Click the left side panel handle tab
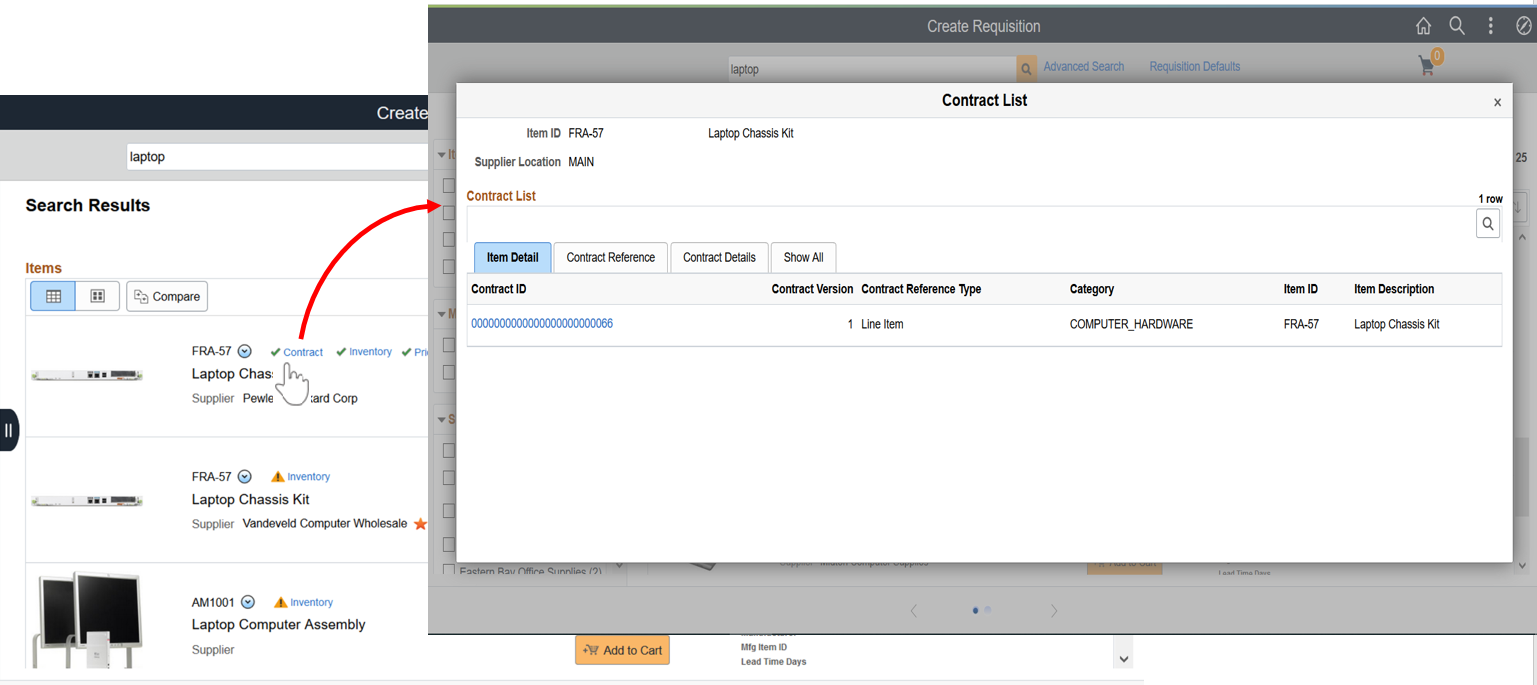This screenshot has width=1537, height=685. coord(8,430)
